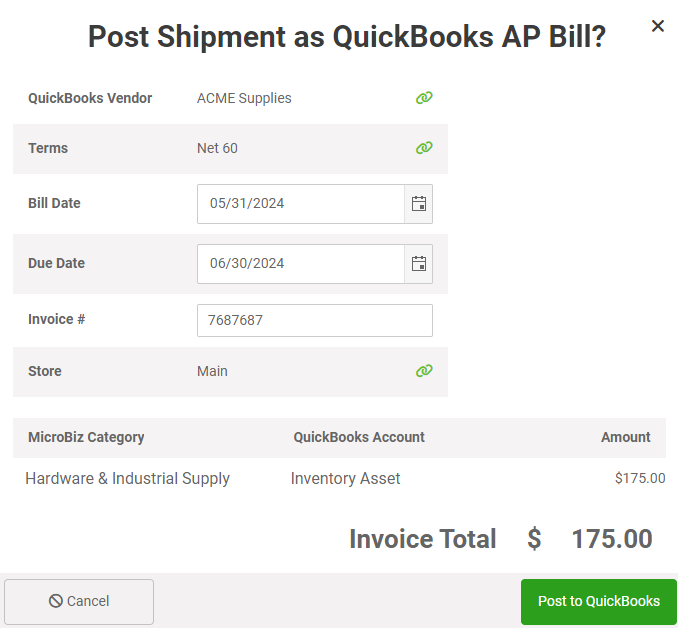The image size is (678, 628).
Task: Click the Store Main link icon
Action: pyautogui.click(x=424, y=371)
